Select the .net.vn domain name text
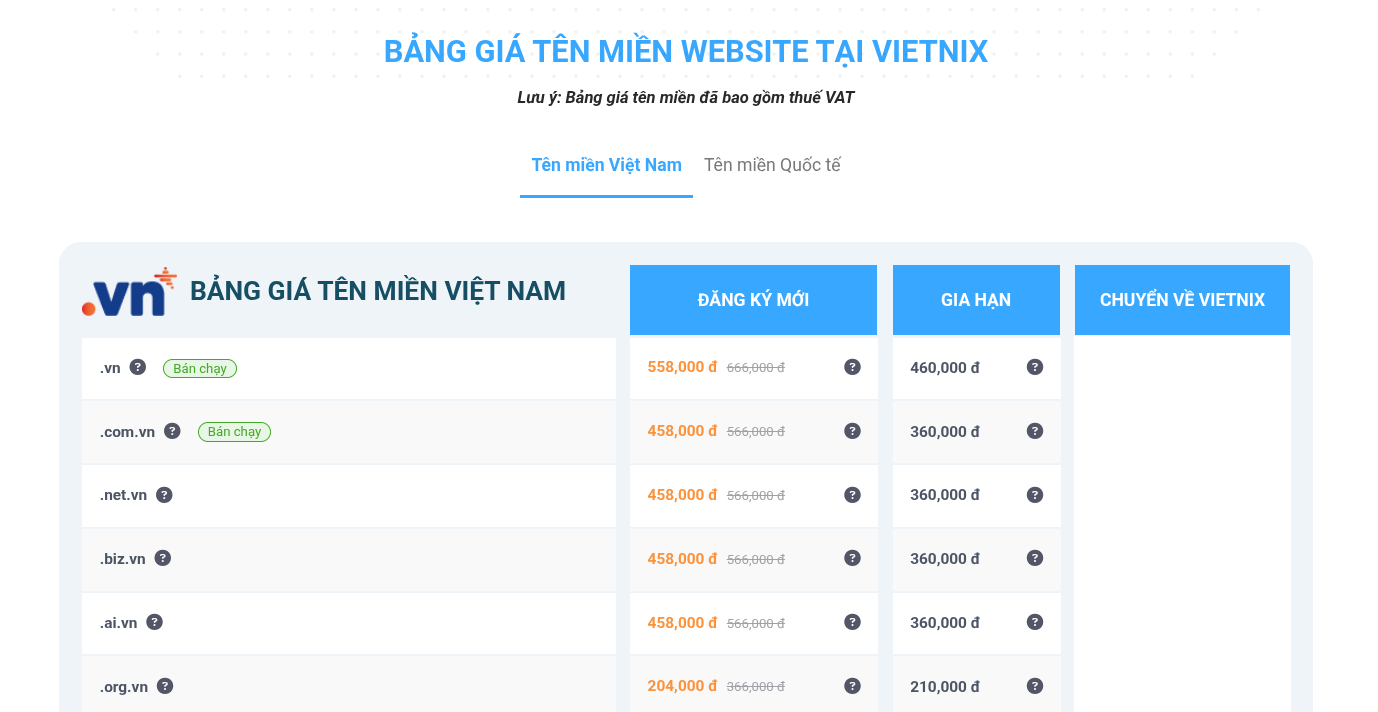 point(123,495)
